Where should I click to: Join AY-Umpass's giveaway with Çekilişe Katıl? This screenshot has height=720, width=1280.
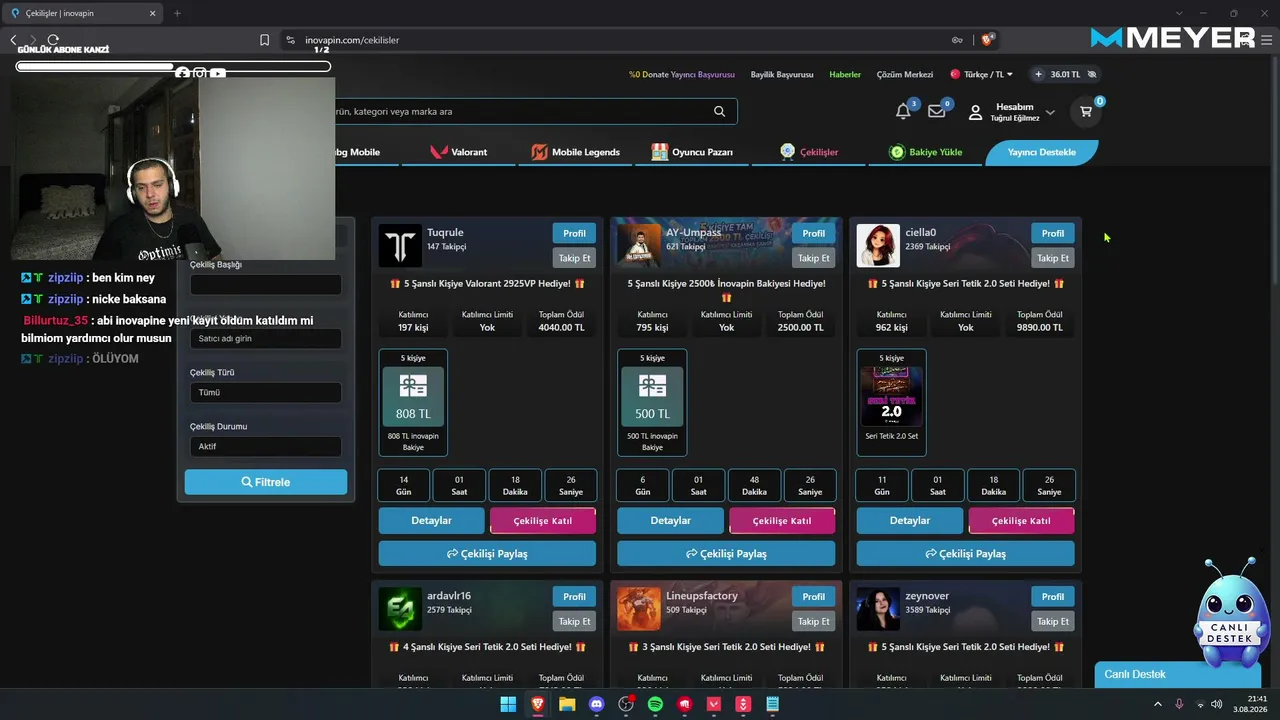(x=782, y=521)
